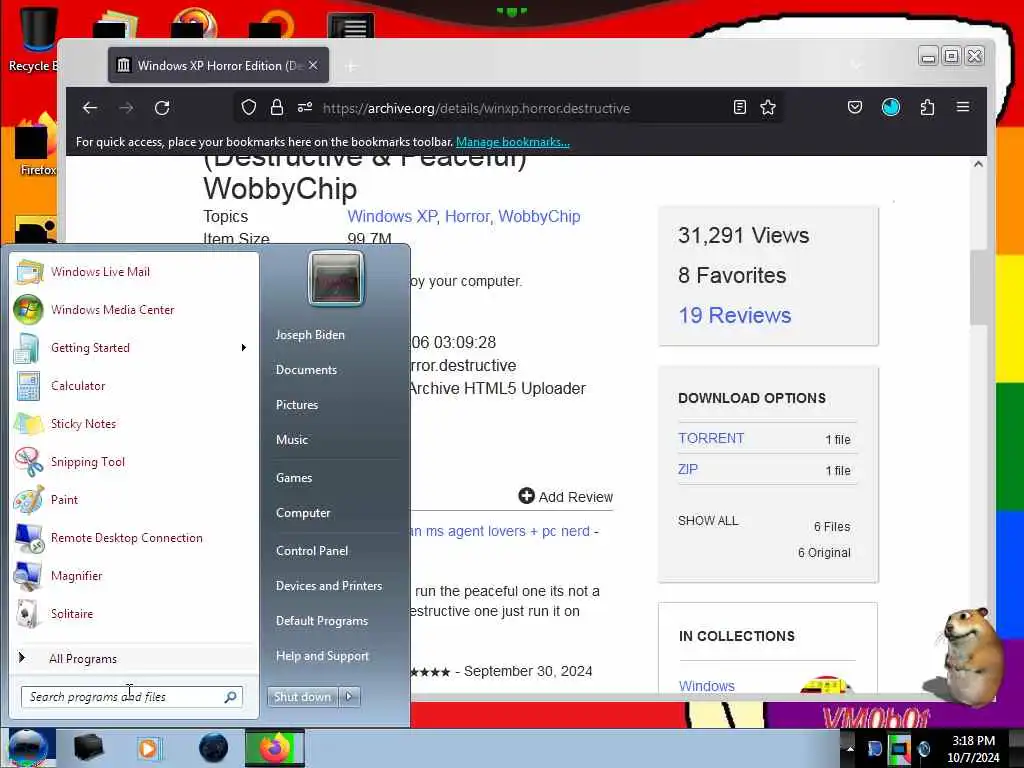
Task: View site security padlock info
Action: tap(277, 107)
